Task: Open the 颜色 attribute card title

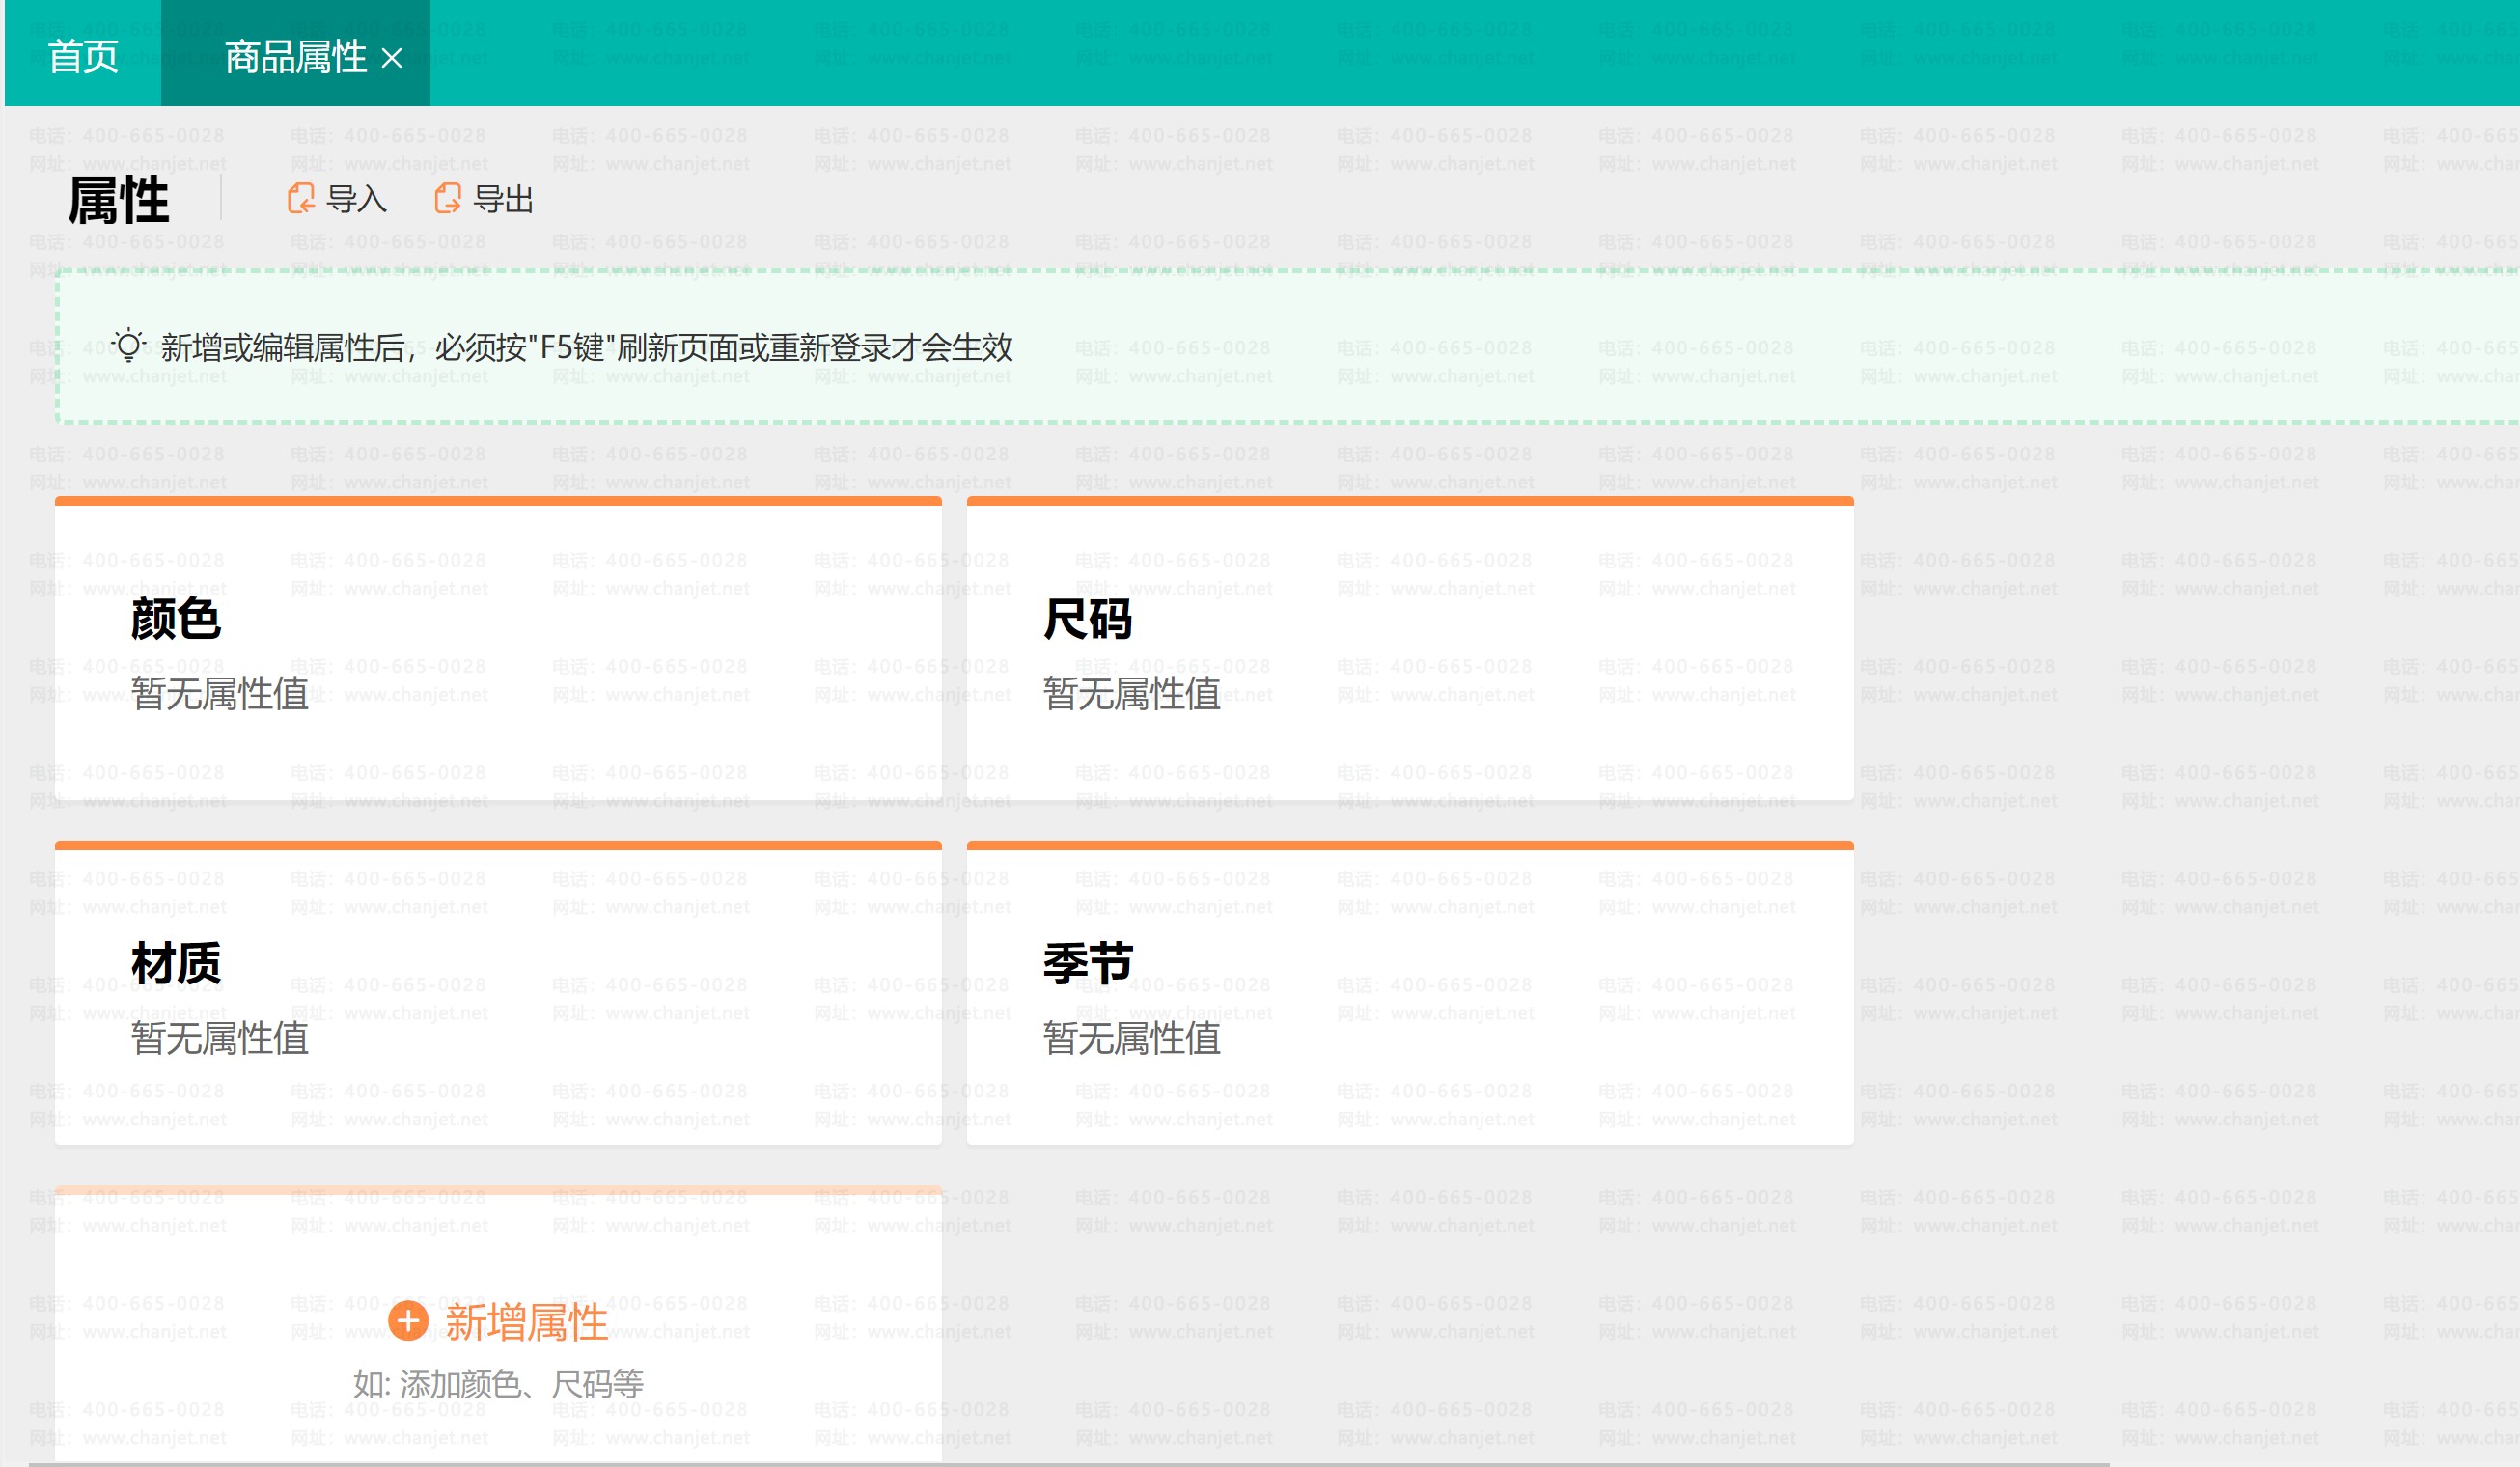Action: tap(176, 618)
